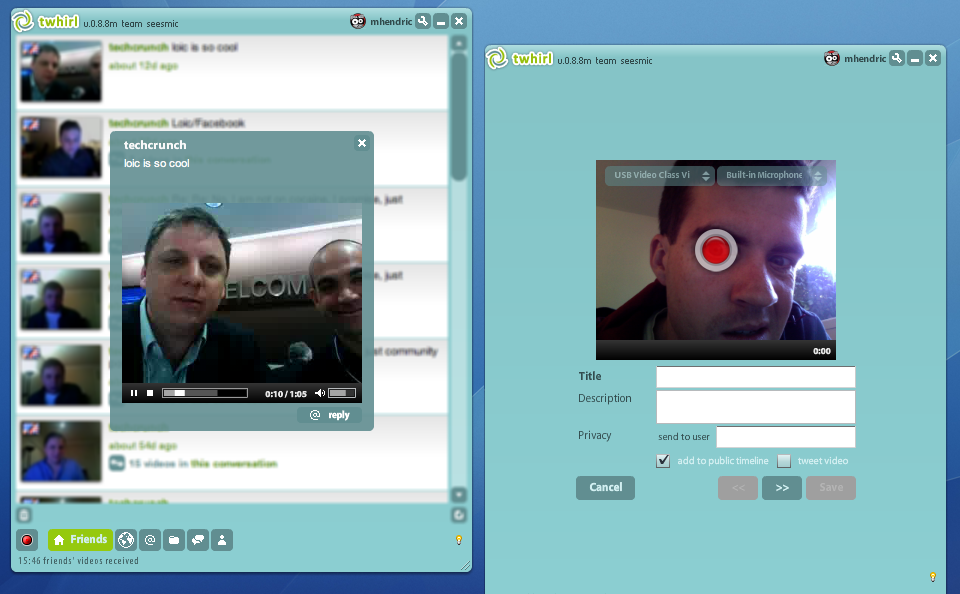Click the >> next button
Viewport: 960px width, 594px height.
pos(782,487)
